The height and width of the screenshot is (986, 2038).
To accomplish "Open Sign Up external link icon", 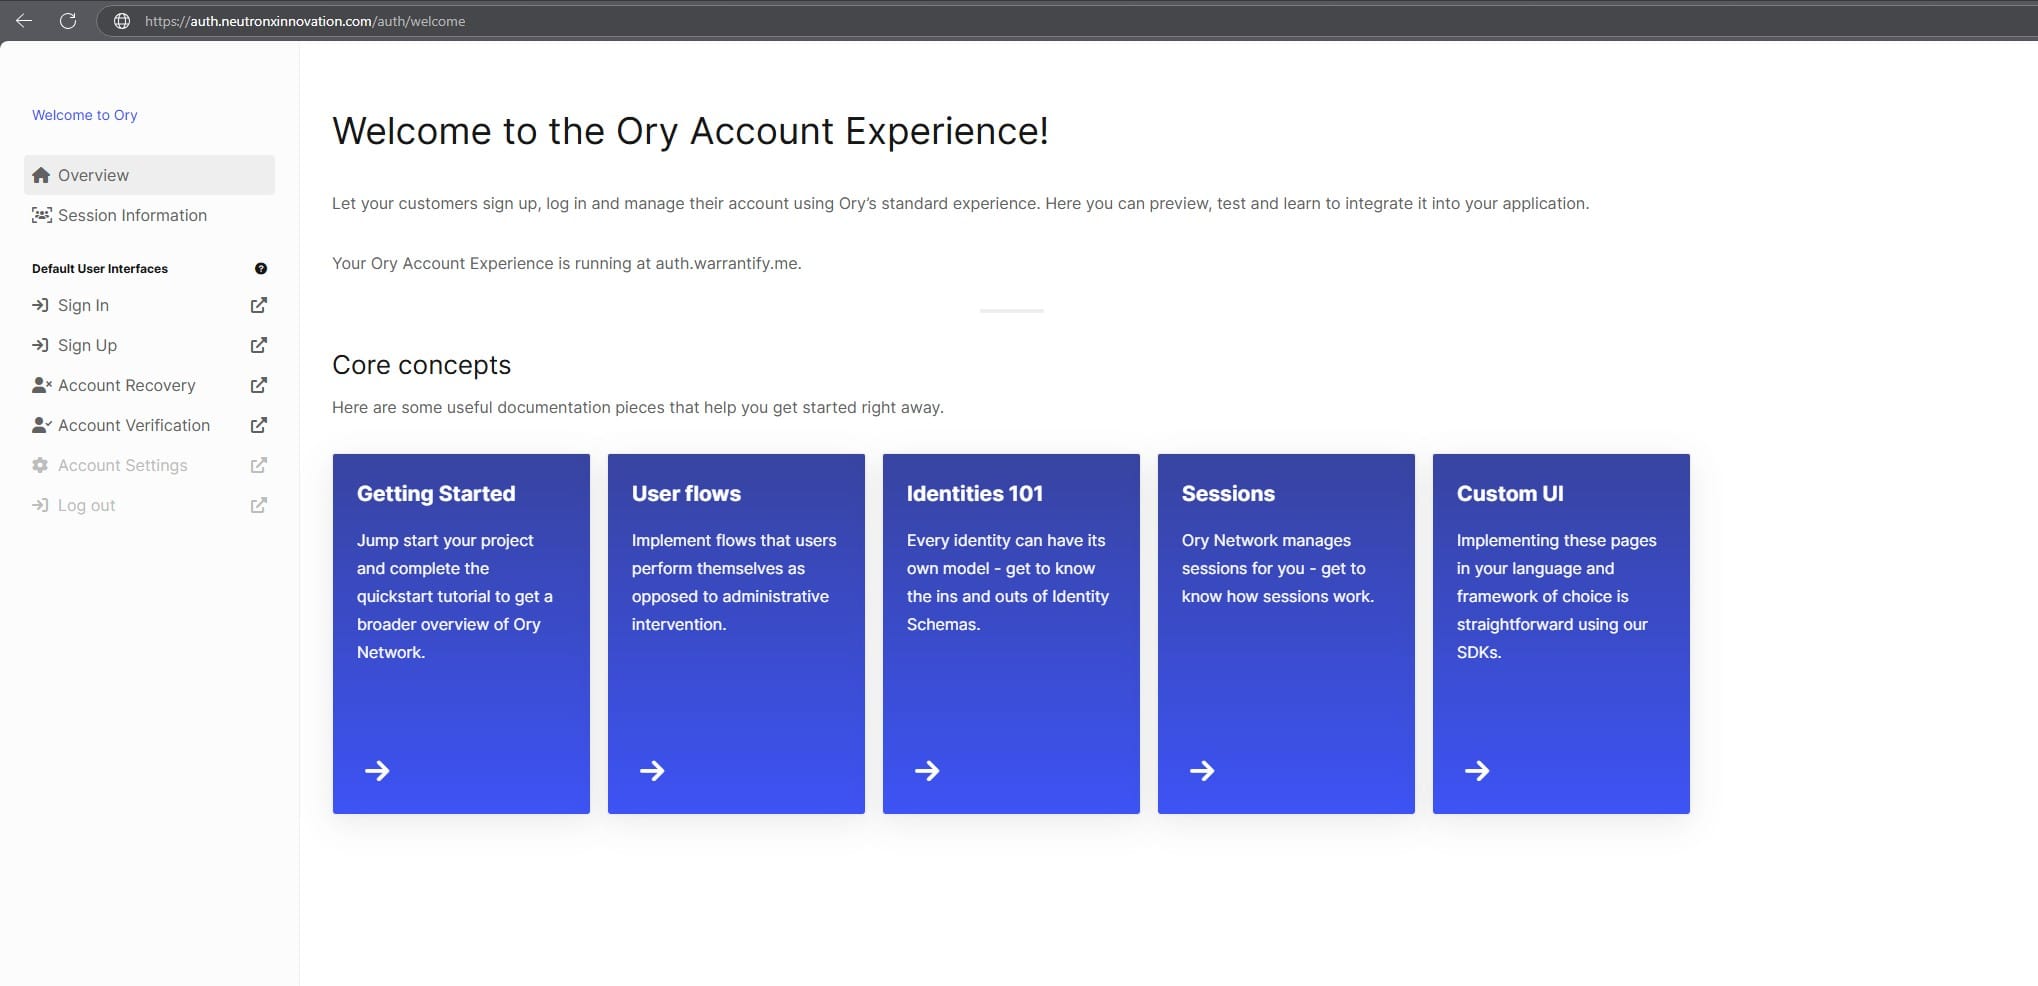I will click(258, 345).
